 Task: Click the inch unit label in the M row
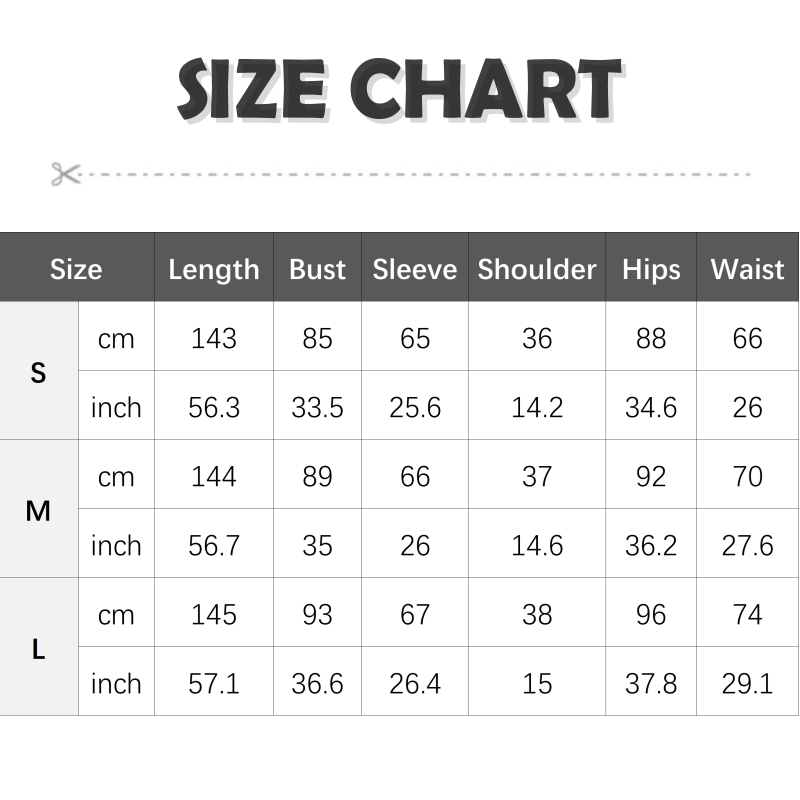[116, 545]
